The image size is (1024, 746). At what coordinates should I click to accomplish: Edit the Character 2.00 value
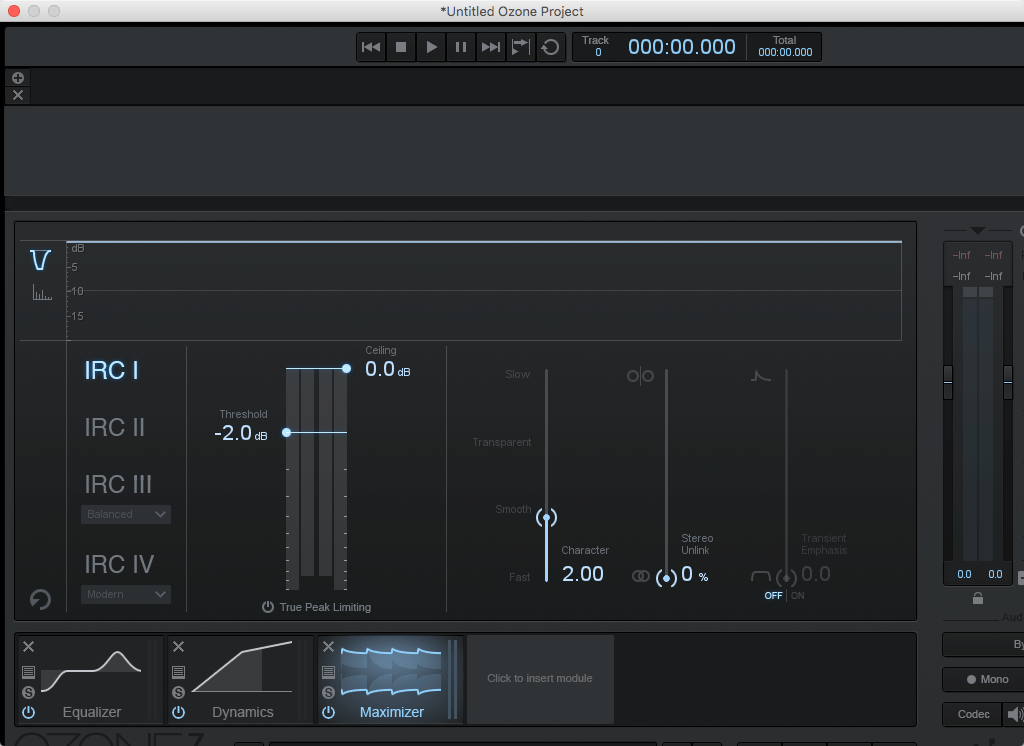pyautogui.click(x=583, y=574)
